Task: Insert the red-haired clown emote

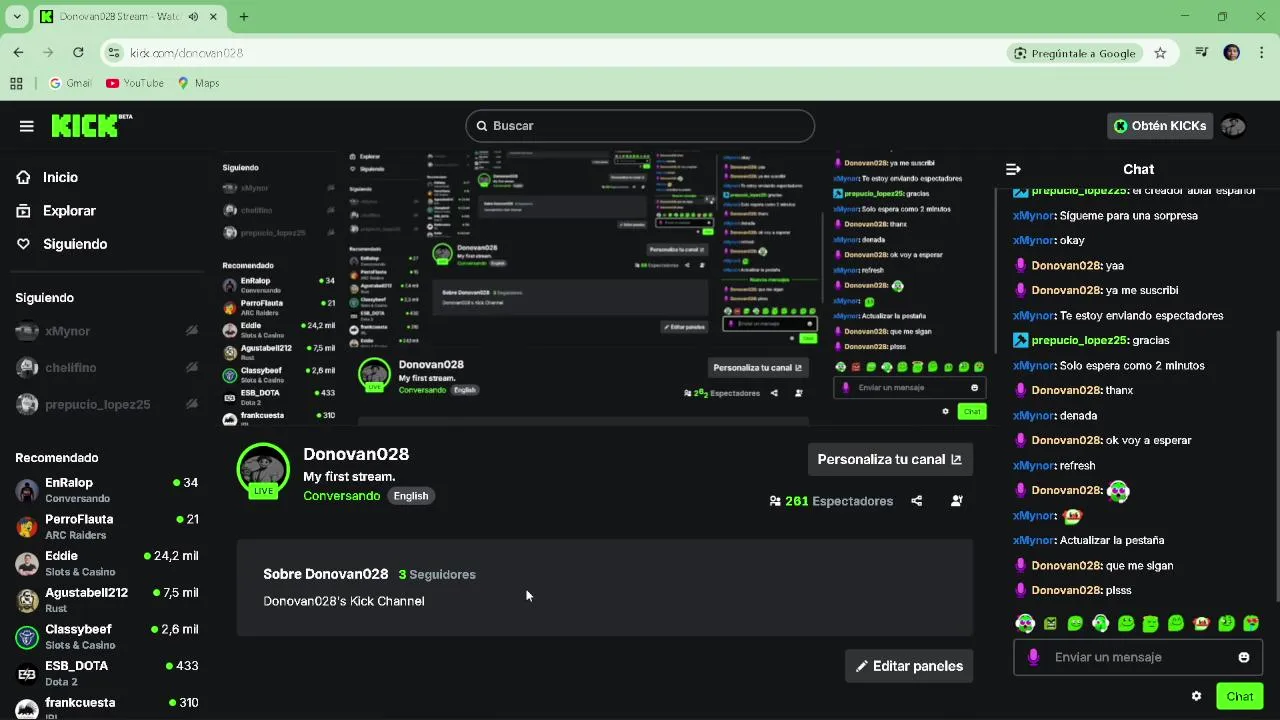Action: click(1201, 623)
